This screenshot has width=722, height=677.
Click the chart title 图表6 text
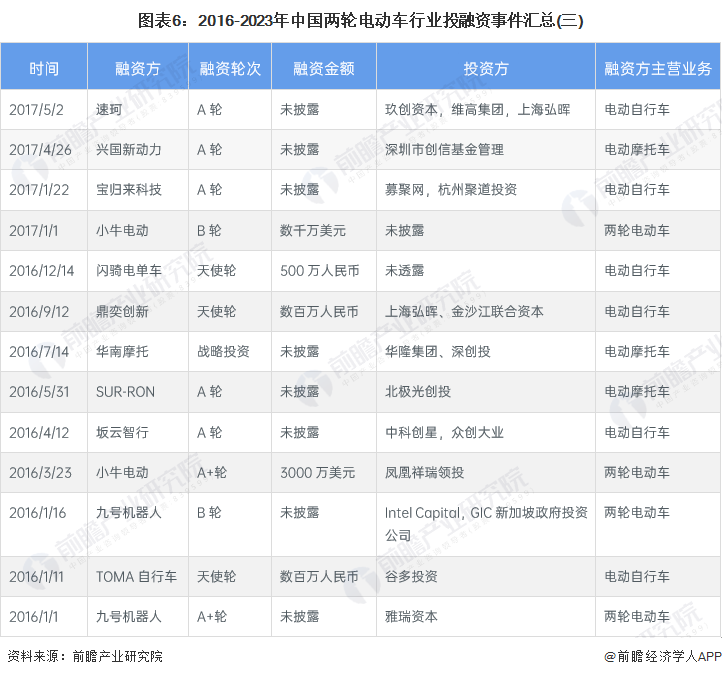(360, 20)
